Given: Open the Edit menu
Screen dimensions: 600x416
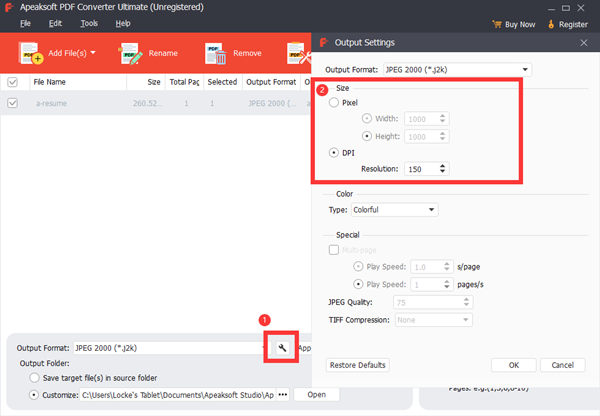Looking at the screenshot, I should (x=55, y=23).
